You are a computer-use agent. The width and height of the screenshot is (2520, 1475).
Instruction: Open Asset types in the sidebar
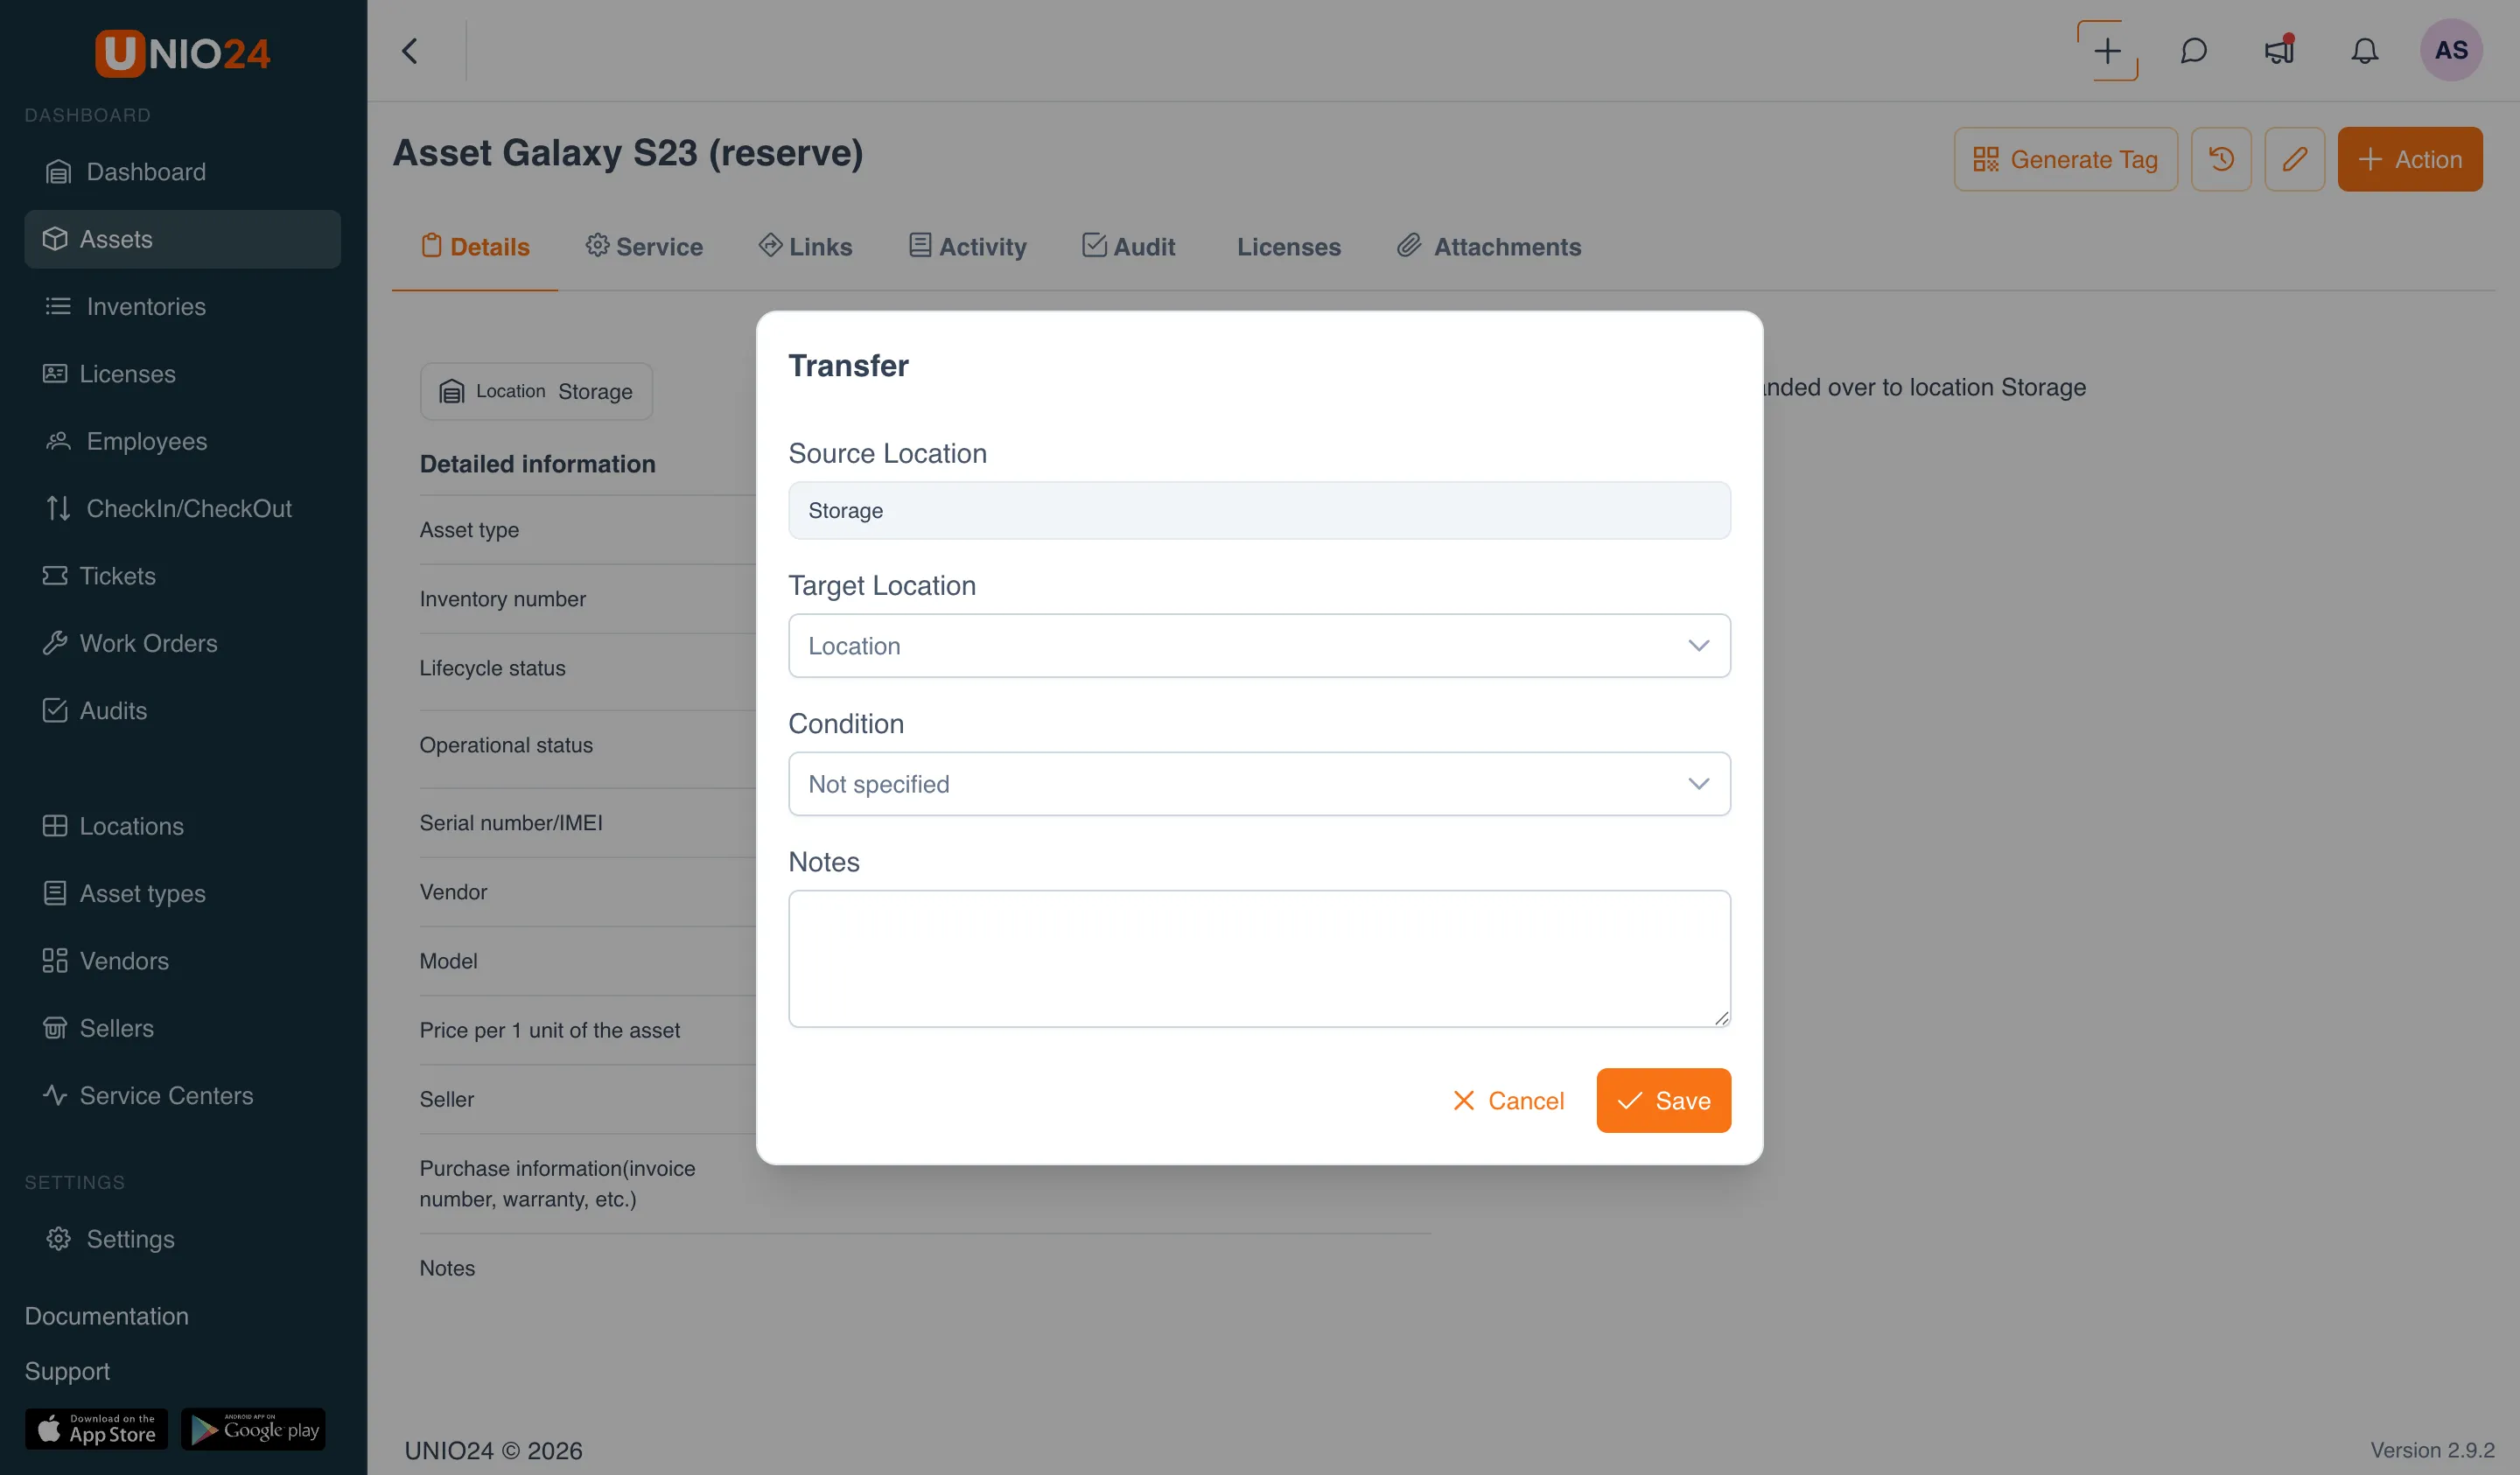click(183, 893)
